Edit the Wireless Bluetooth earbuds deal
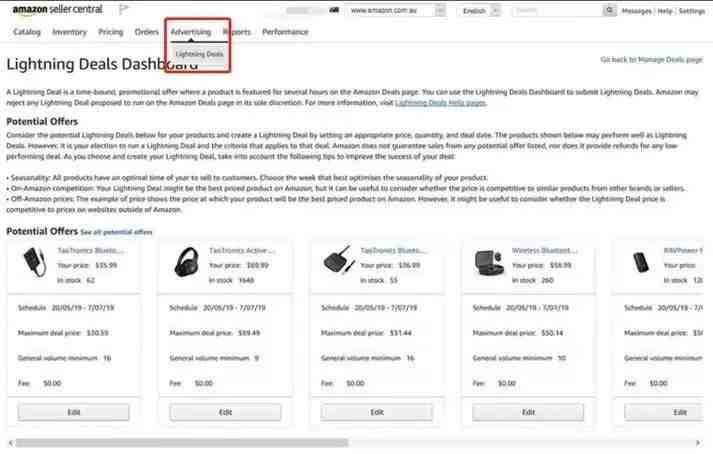713x454 pixels. click(x=528, y=412)
